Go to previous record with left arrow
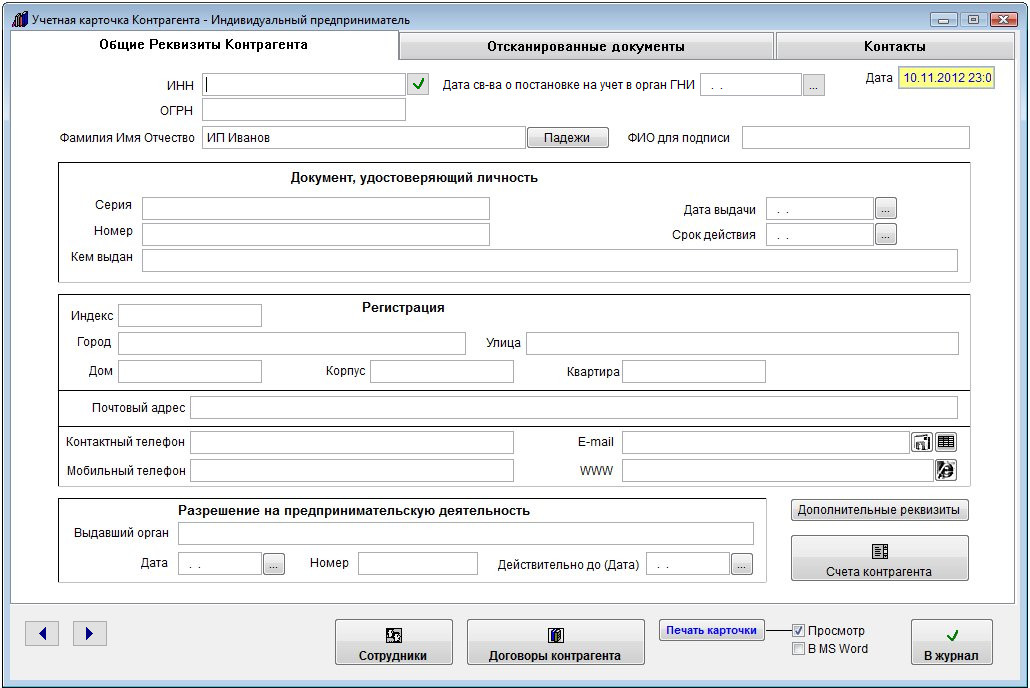The height and width of the screenshot is (688, 1030). tap(42, 633)
